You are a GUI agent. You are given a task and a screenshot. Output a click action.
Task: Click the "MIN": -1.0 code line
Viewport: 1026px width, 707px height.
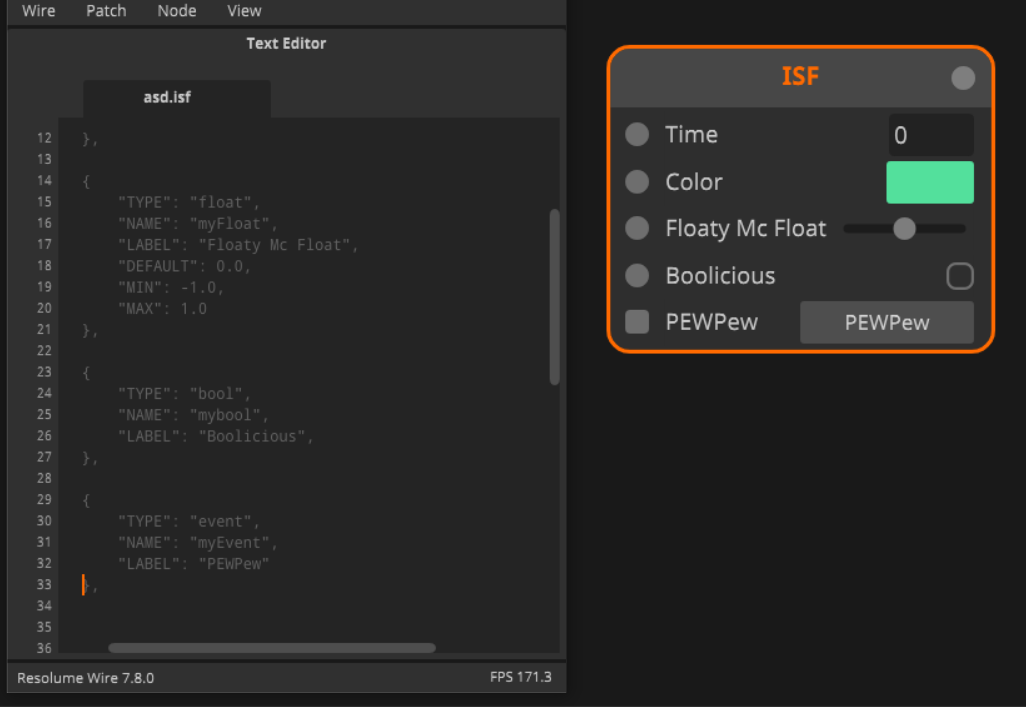coord(171,287)
